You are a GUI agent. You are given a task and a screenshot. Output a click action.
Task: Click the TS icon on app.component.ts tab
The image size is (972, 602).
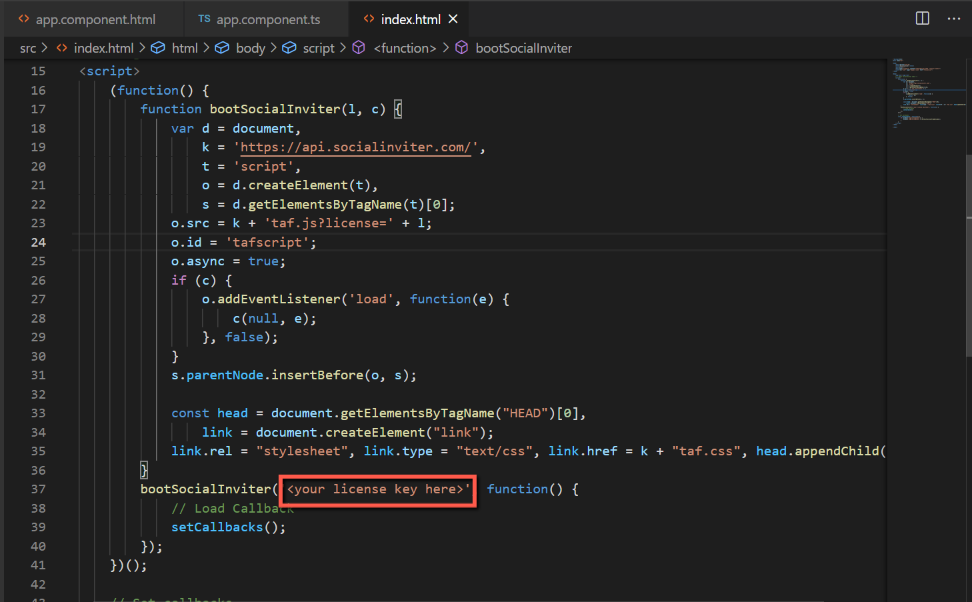click(204, 19)
